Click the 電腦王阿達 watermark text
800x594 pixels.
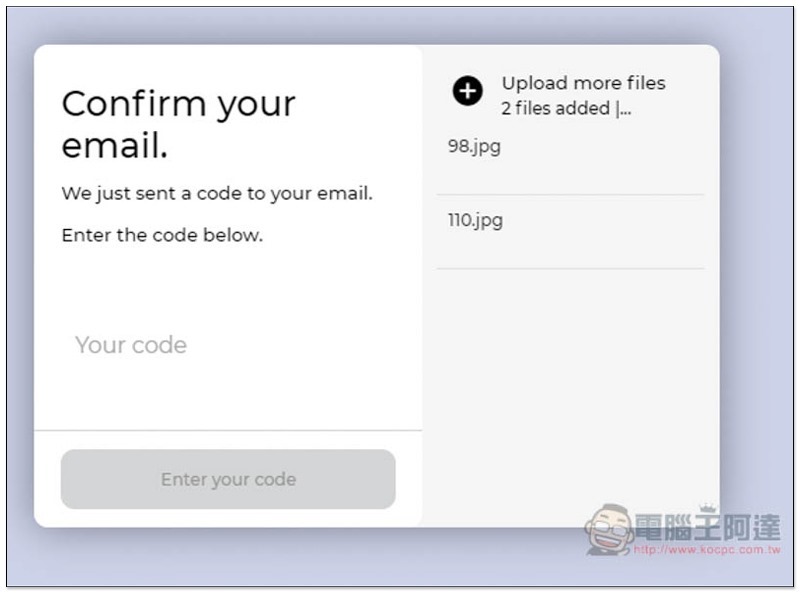708,527
